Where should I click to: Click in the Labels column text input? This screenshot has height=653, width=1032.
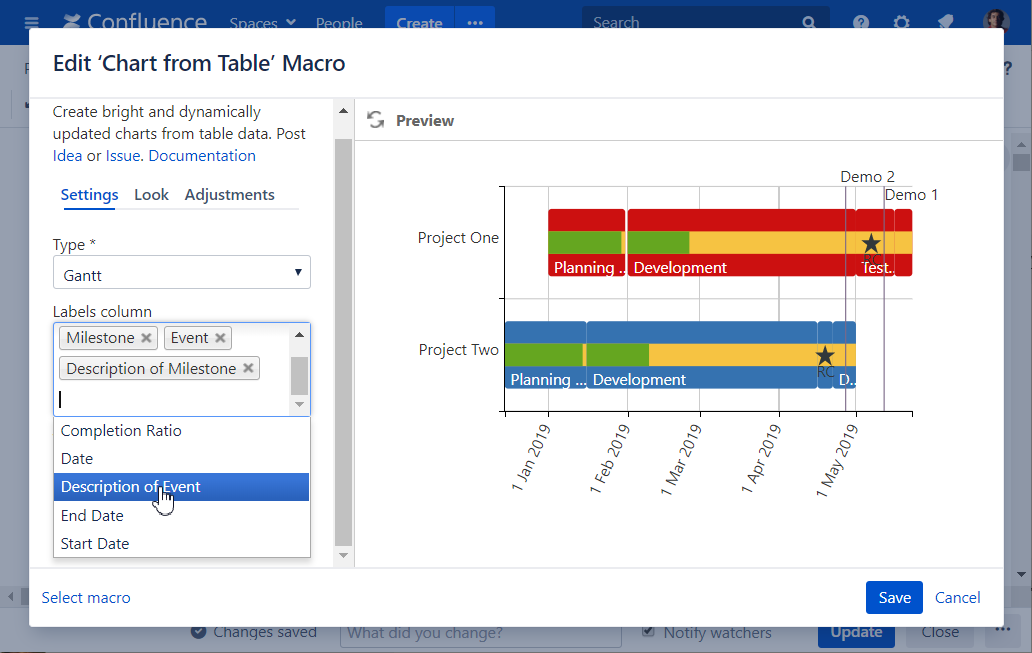(x=170, y=399)
